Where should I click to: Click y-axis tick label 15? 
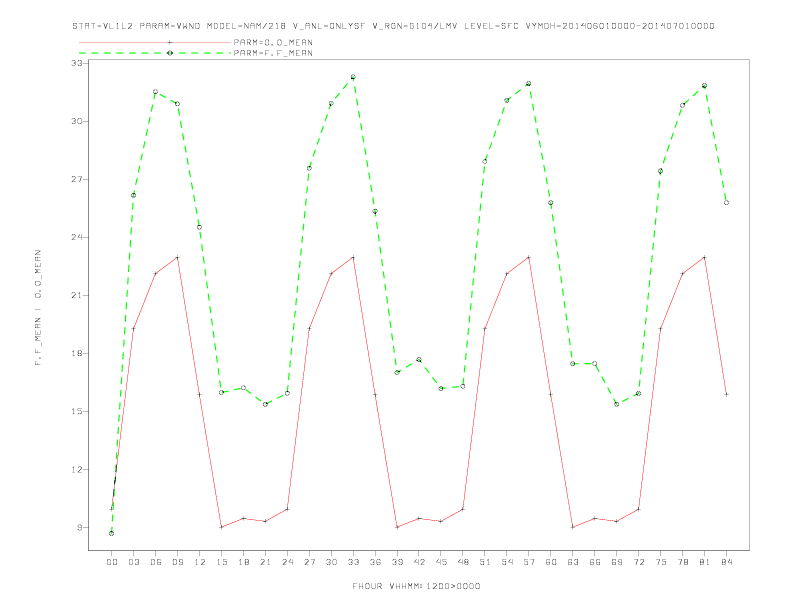click(79, 412)
